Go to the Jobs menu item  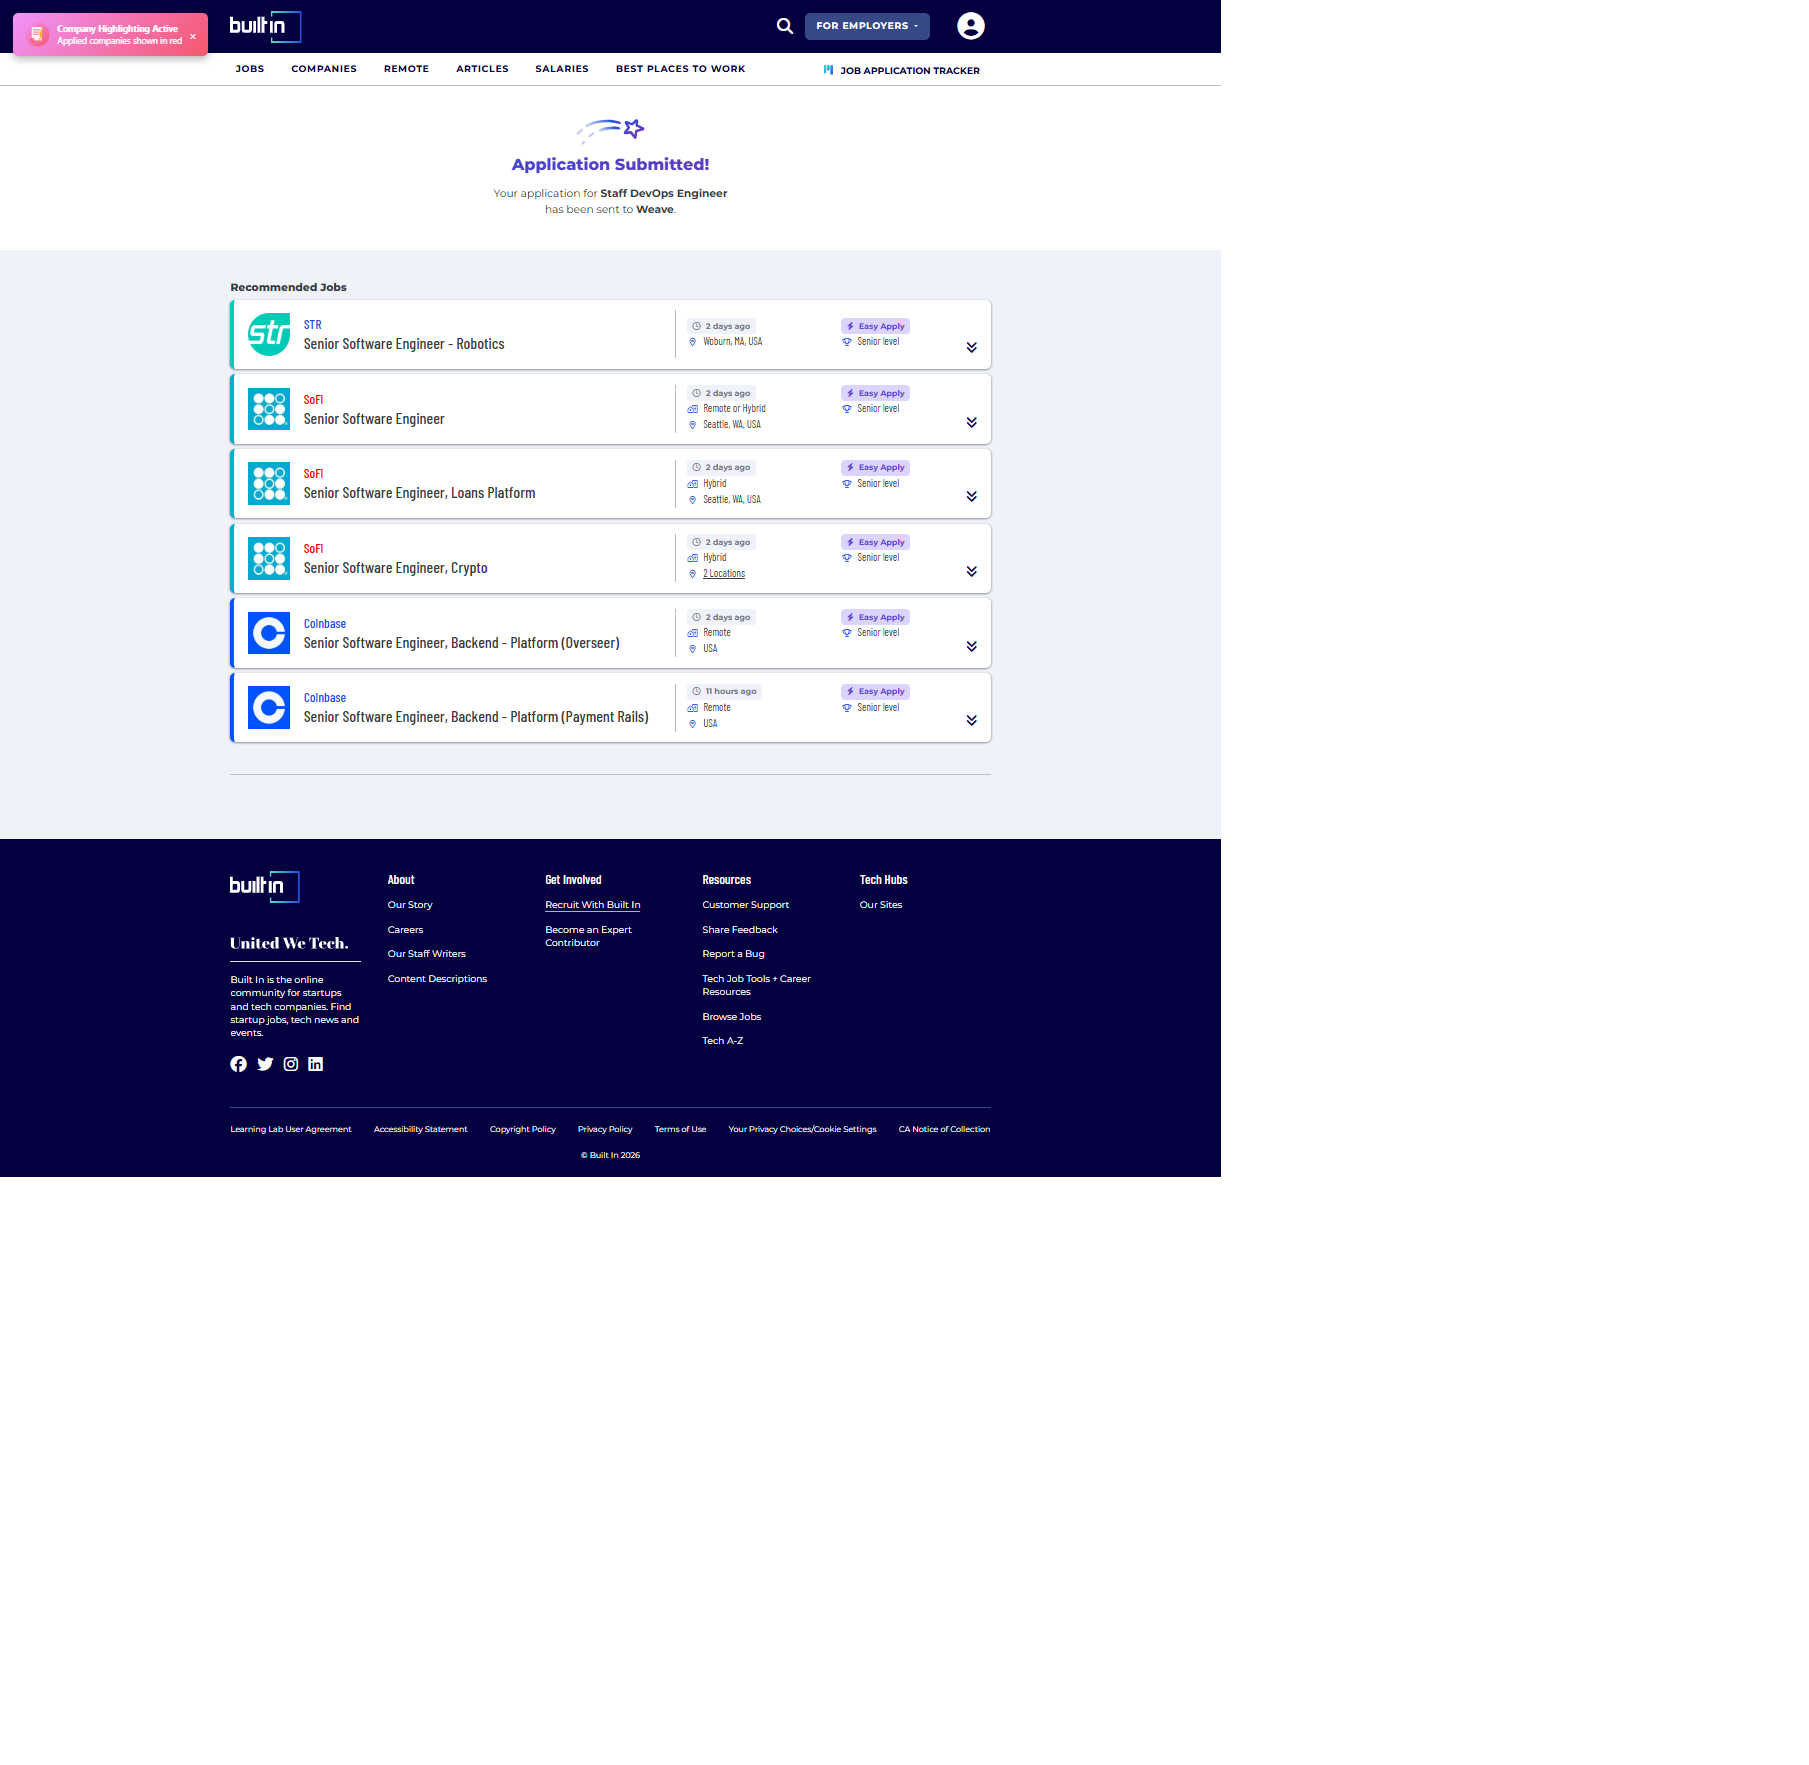250,69
